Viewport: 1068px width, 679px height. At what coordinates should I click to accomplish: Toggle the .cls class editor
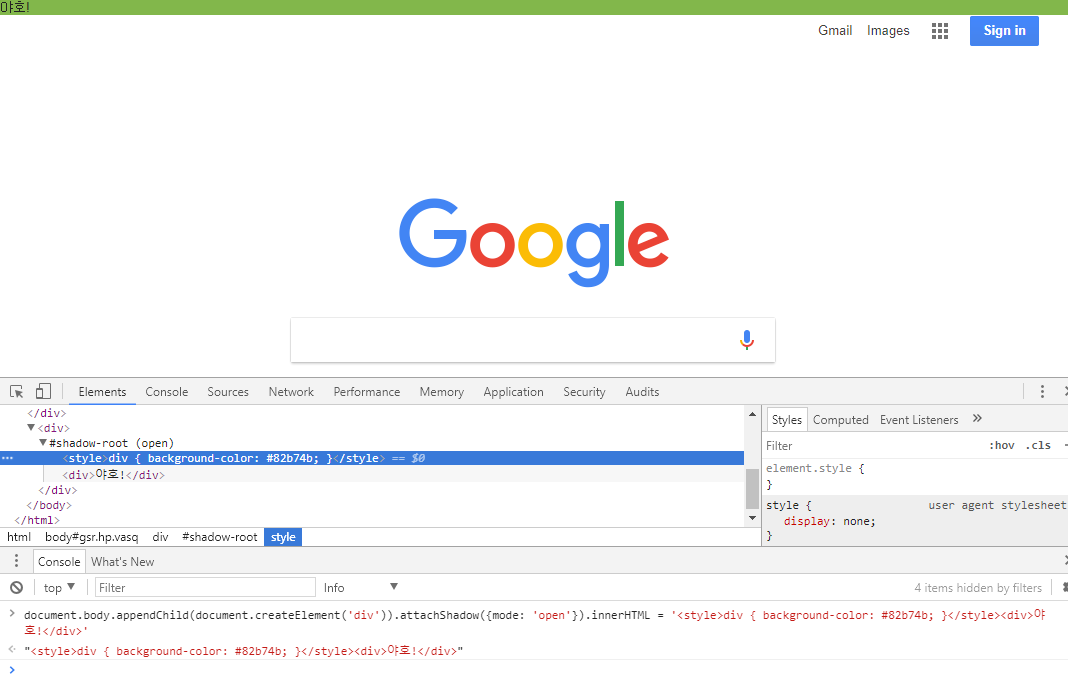(x=1038, y=445)
